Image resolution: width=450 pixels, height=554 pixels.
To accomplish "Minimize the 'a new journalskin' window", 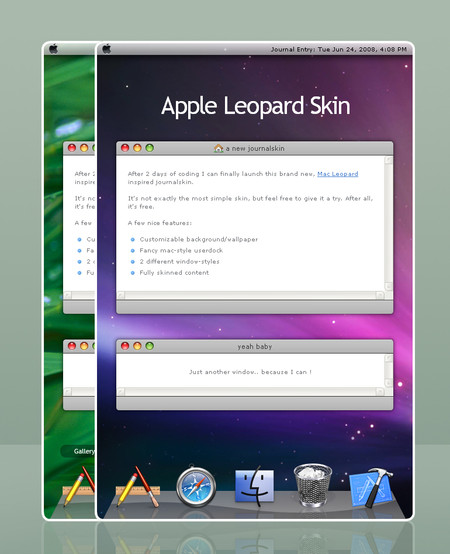I will click(x=137, y=148).
